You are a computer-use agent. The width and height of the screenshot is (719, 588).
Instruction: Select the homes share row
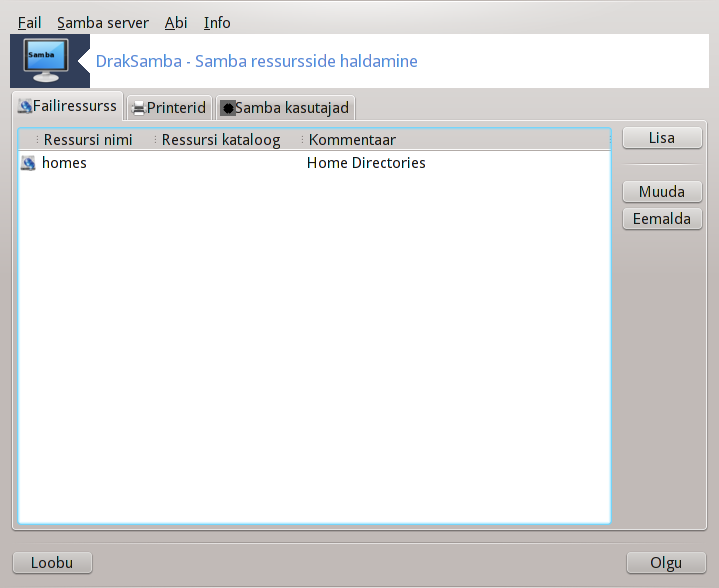[x=315, y=163]
